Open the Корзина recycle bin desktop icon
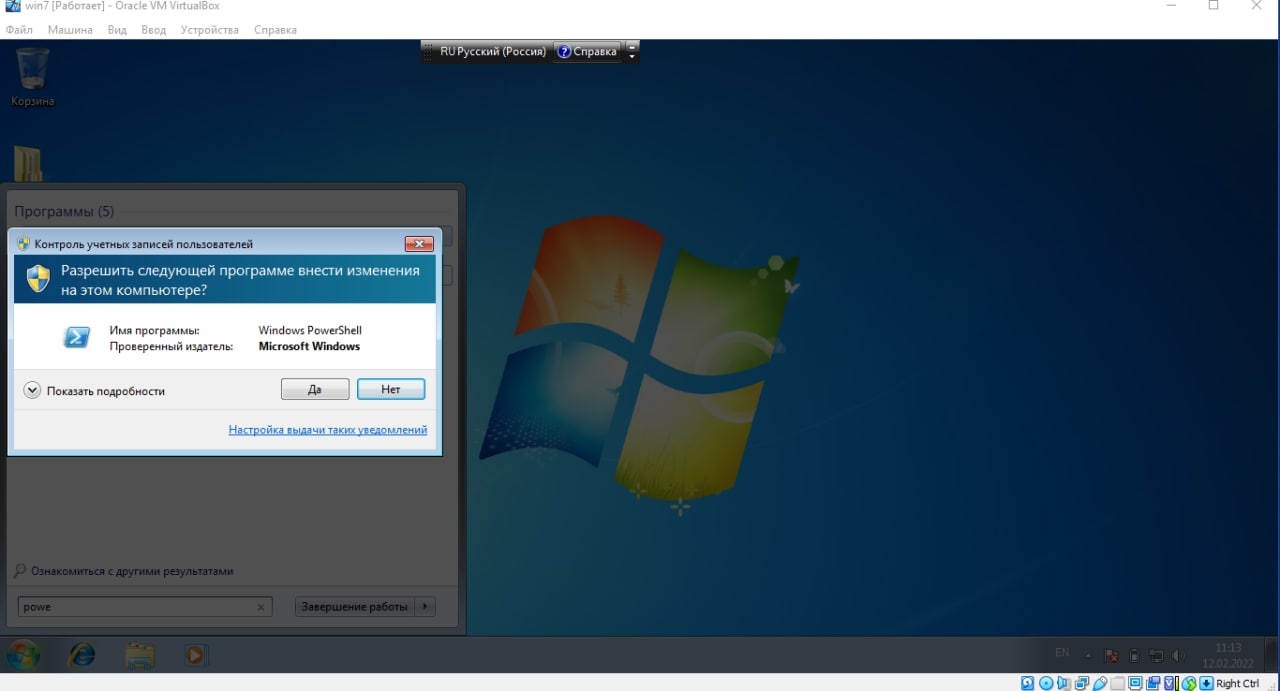 click(x=33, y=77)
